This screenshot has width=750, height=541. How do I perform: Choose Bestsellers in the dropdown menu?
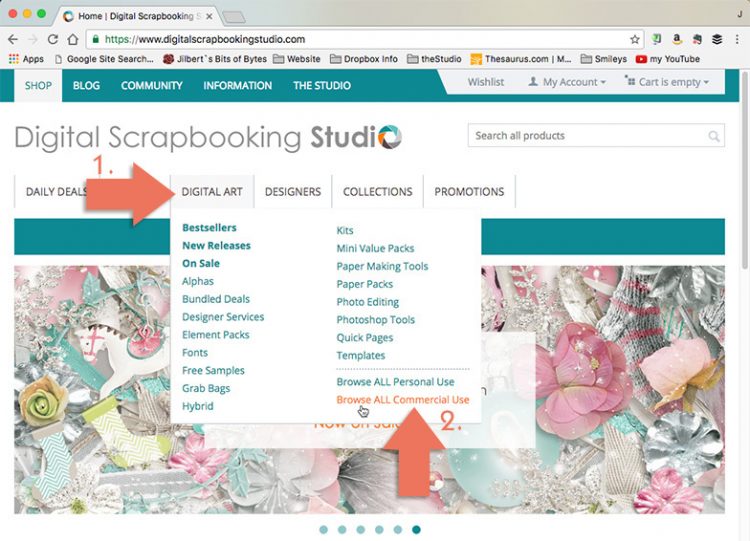[210, 228]
